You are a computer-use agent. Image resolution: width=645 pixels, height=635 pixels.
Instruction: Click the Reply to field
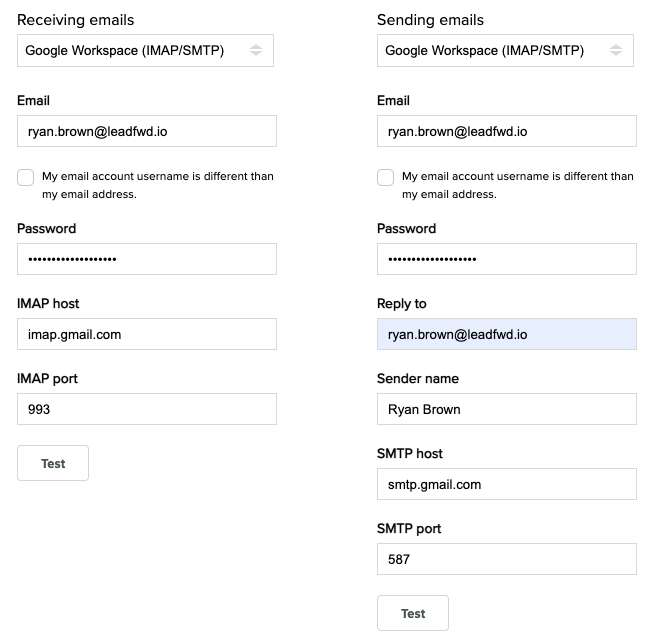507,334
